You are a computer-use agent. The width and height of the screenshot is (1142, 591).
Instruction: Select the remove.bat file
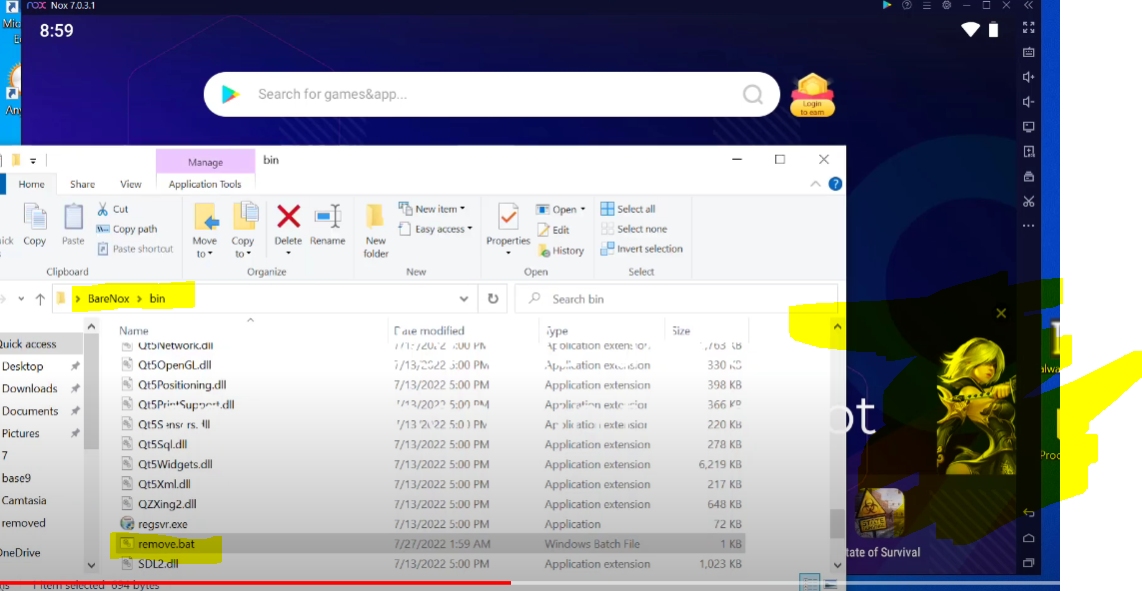(166, 544)
